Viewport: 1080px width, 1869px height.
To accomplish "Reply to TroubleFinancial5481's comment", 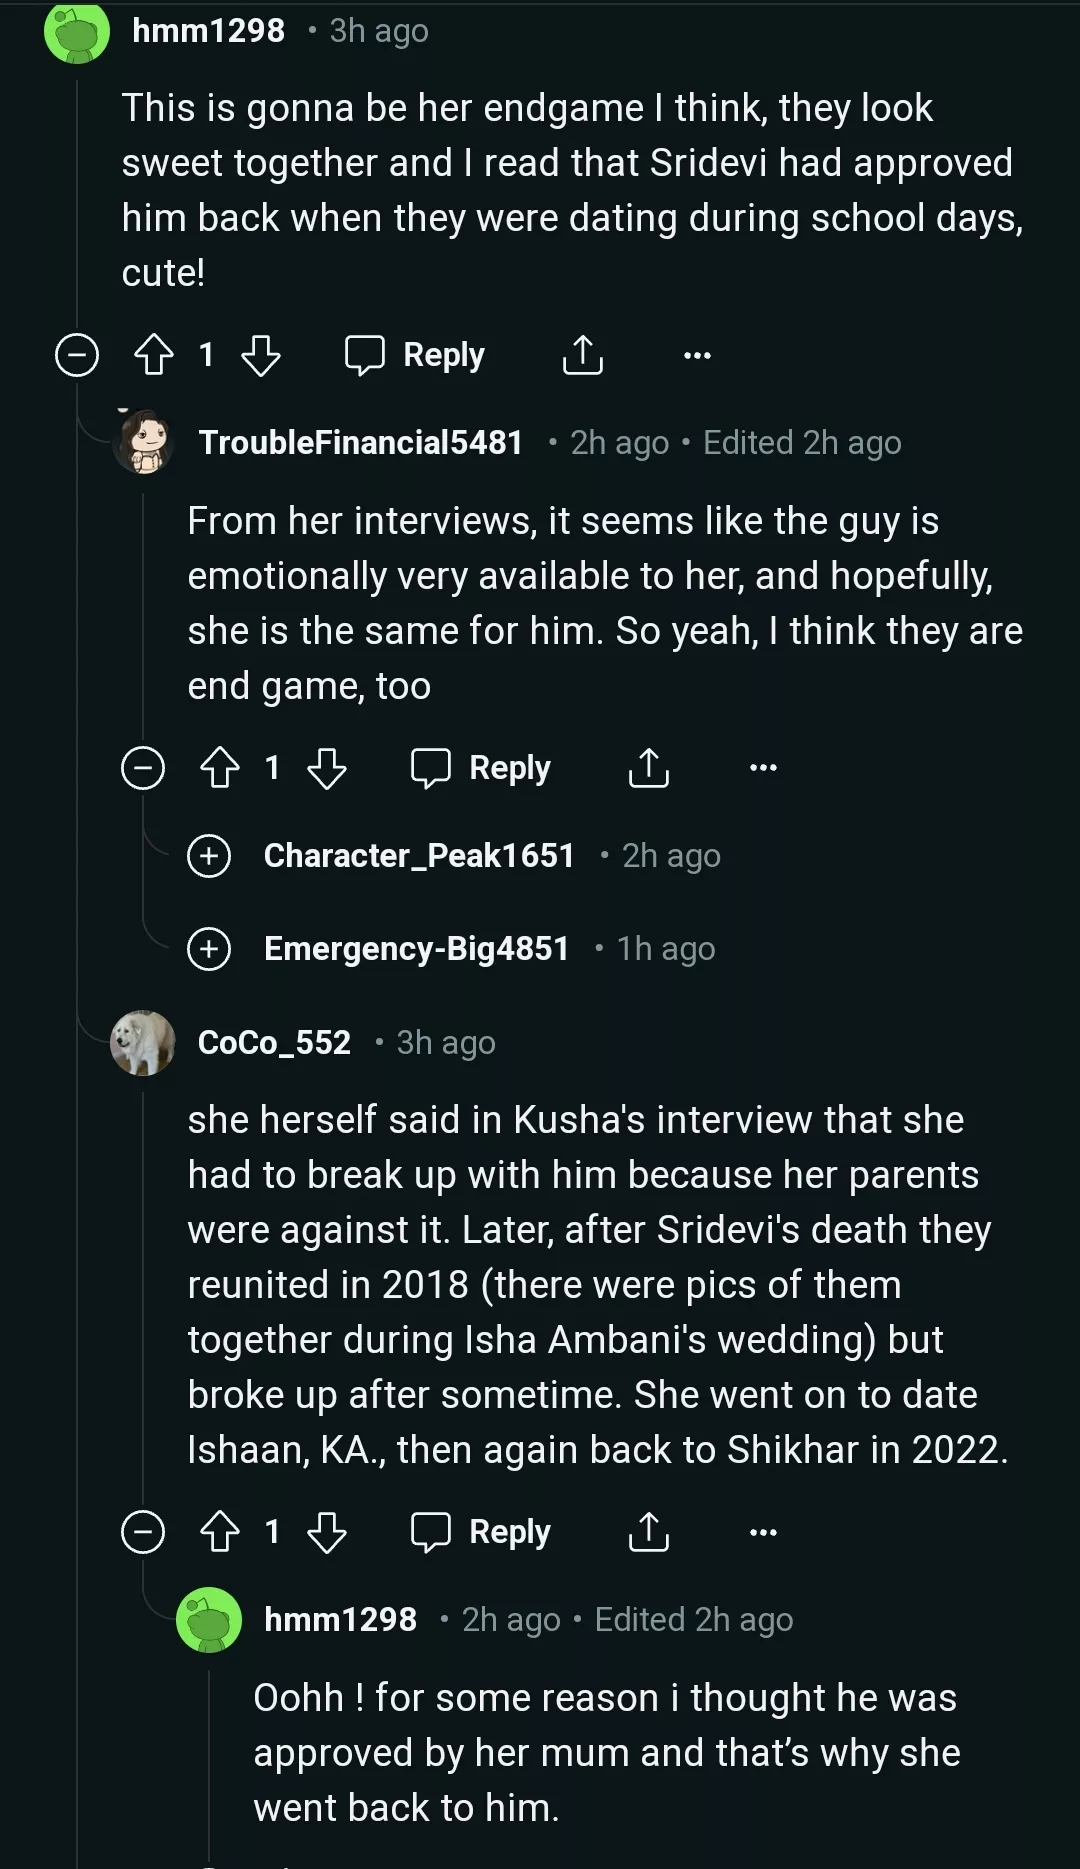I will point(481,768).
